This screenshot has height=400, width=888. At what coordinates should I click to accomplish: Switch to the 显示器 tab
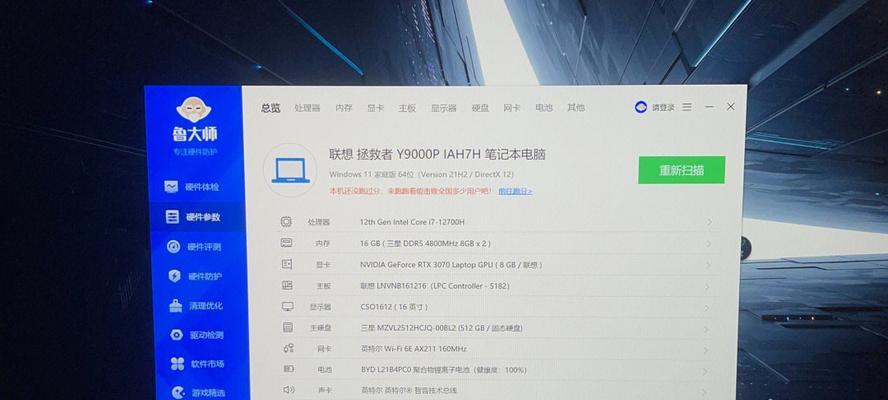(x=443, y=108)
